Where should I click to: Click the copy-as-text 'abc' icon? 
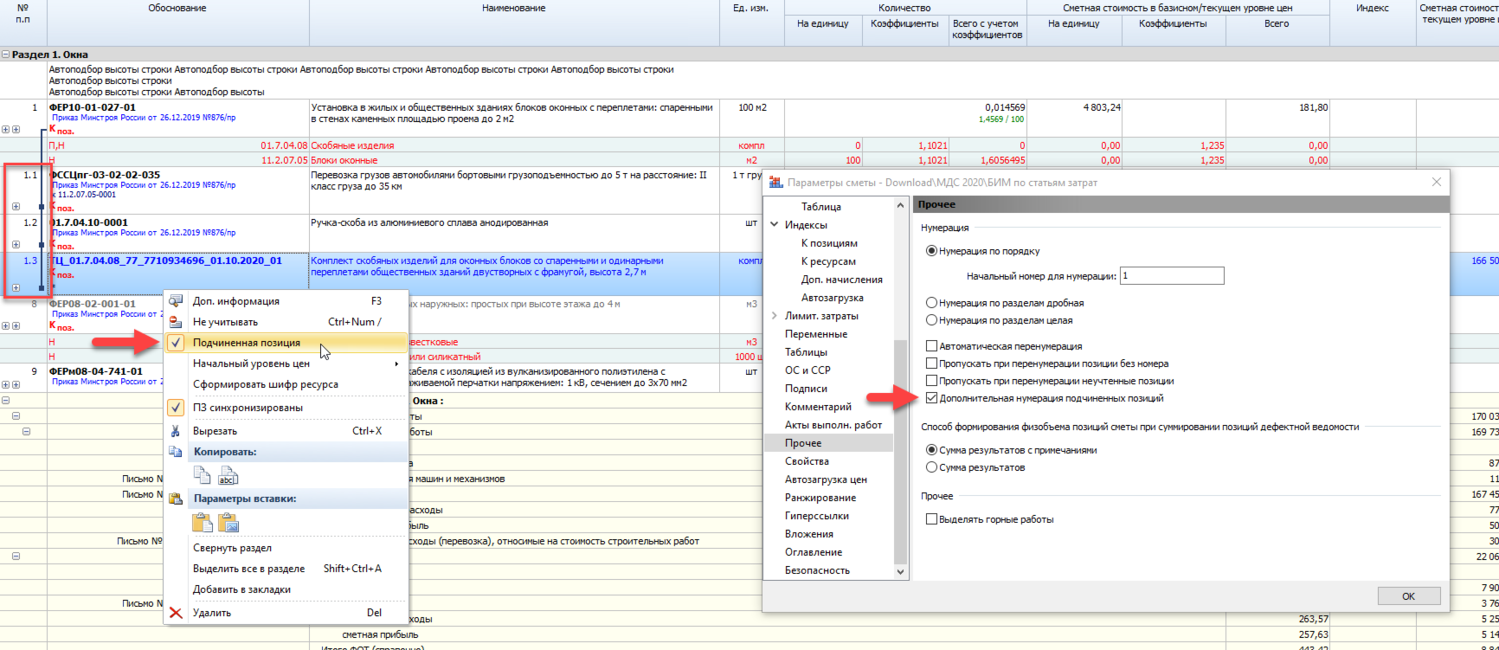click(x=228, y=476)
